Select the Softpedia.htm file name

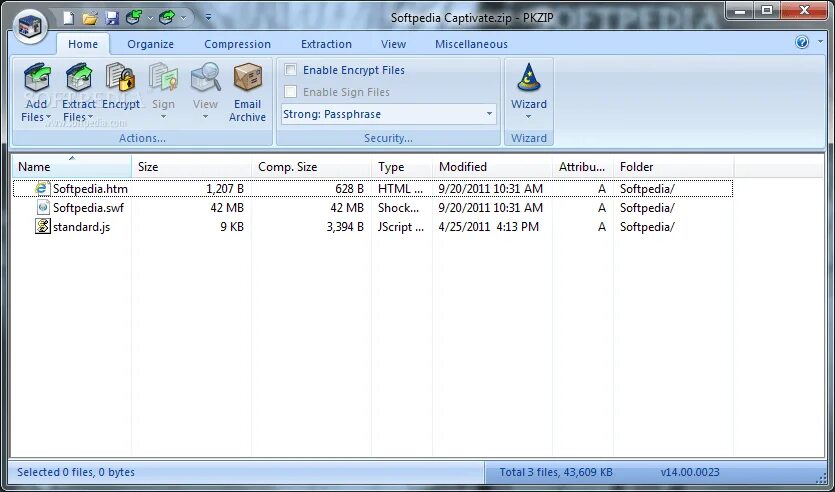click(90, 188)
